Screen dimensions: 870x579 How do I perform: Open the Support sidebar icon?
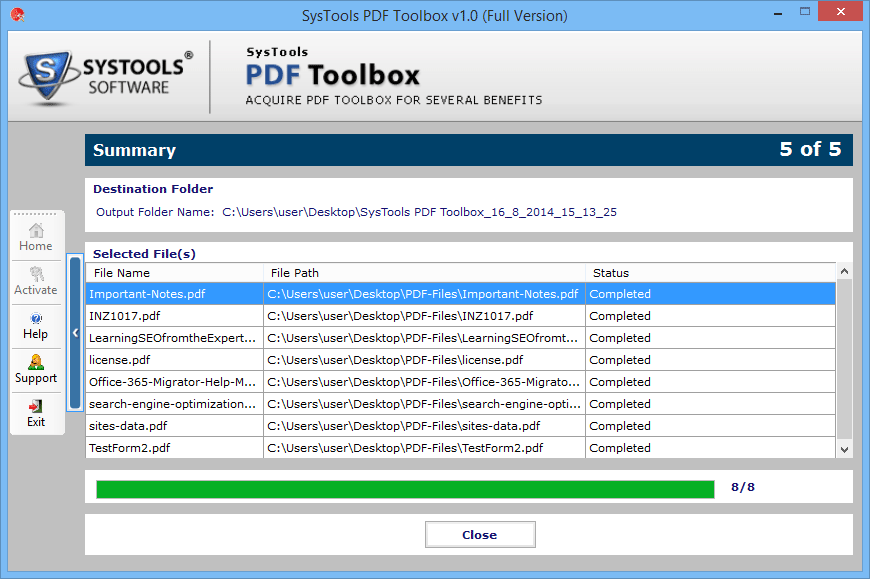tap(36, 369)
